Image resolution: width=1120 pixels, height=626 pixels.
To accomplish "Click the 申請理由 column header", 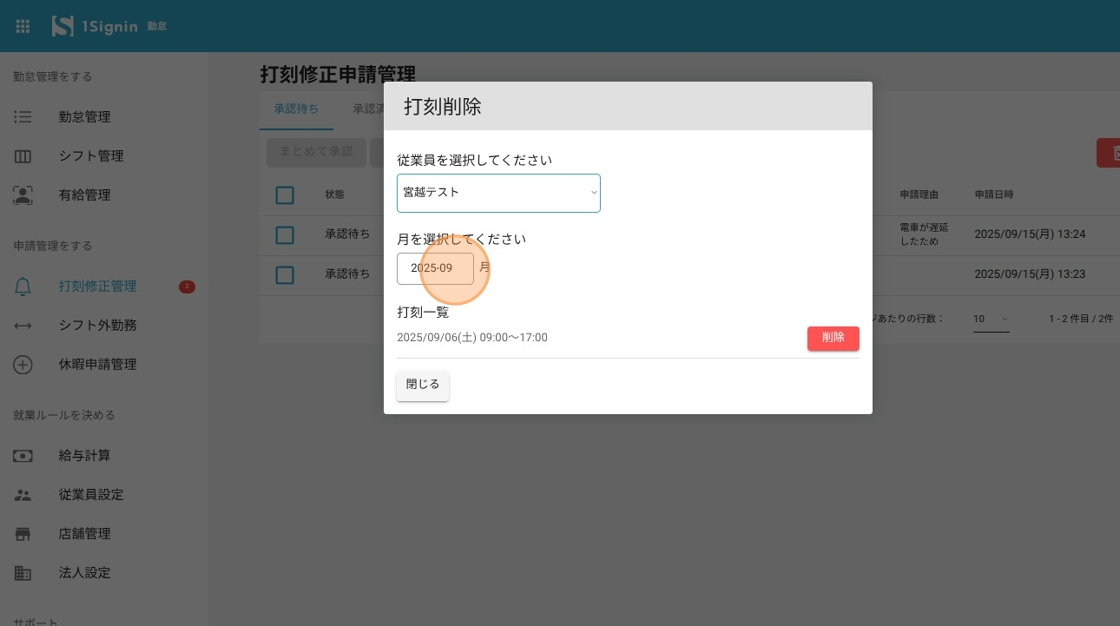I will pyautogui.click(x=919, y=194).
